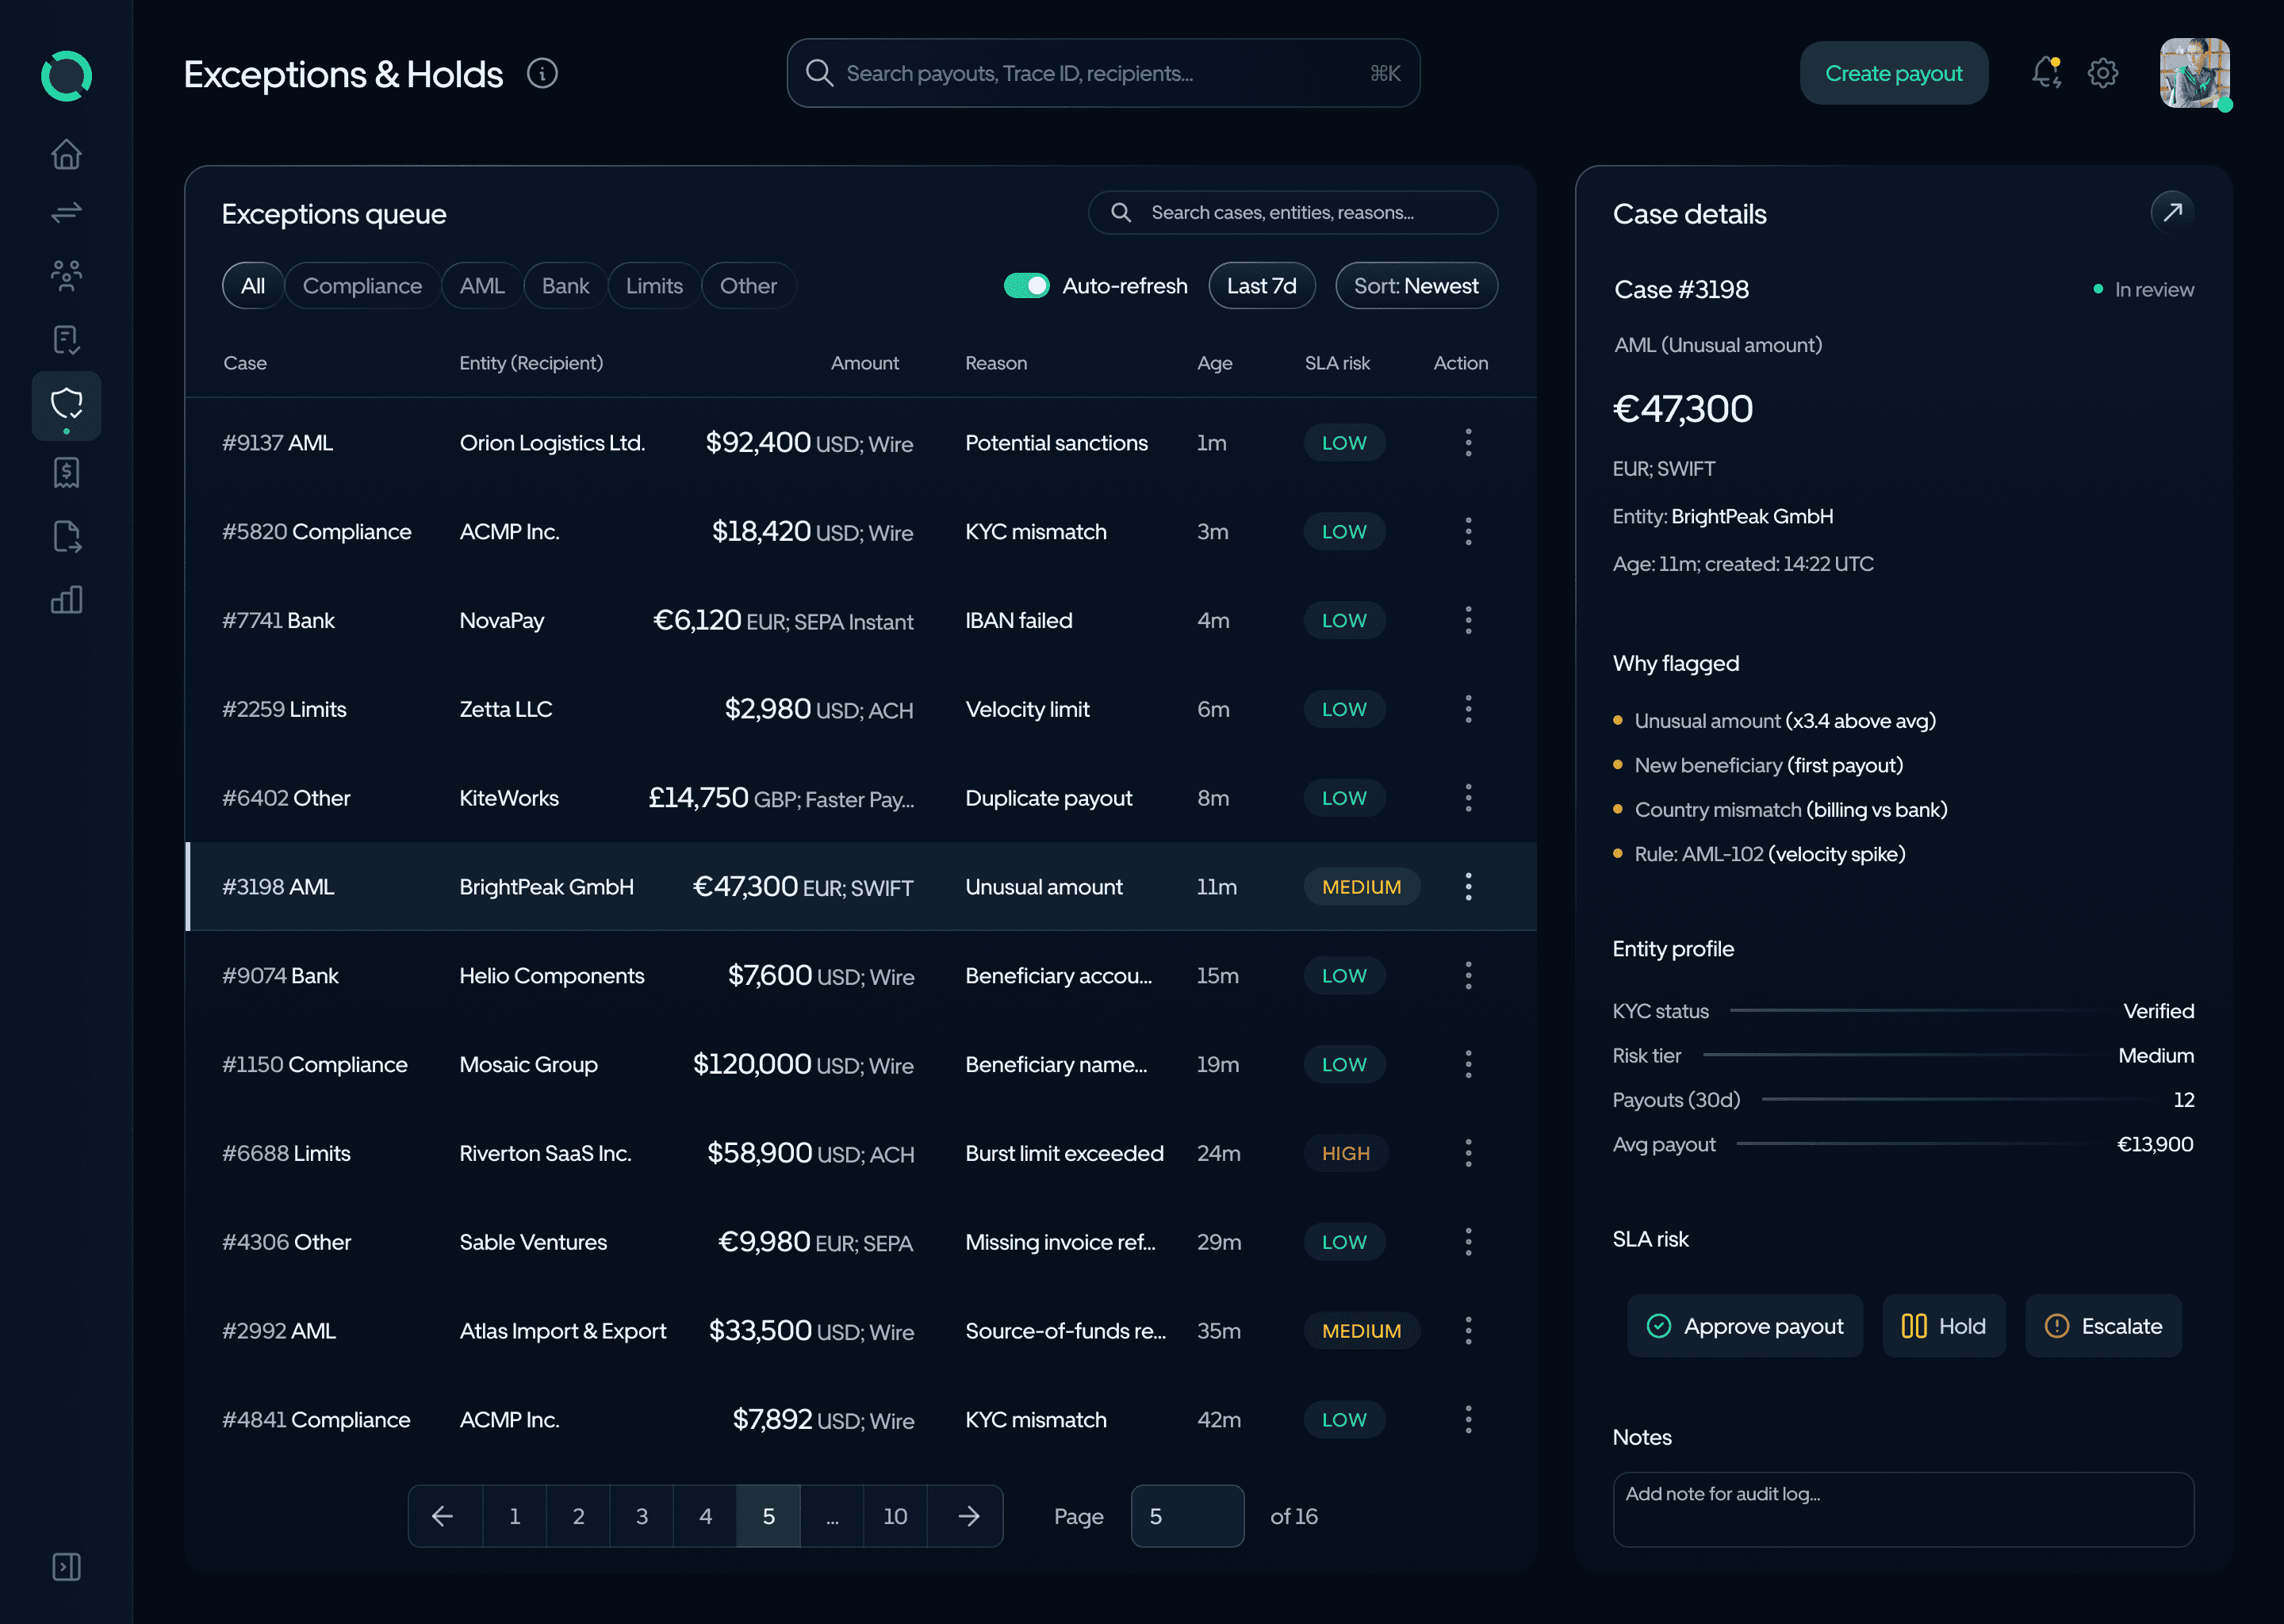Open action menu for case #6688
2284x1624 pixels.
(1468, 1153)
